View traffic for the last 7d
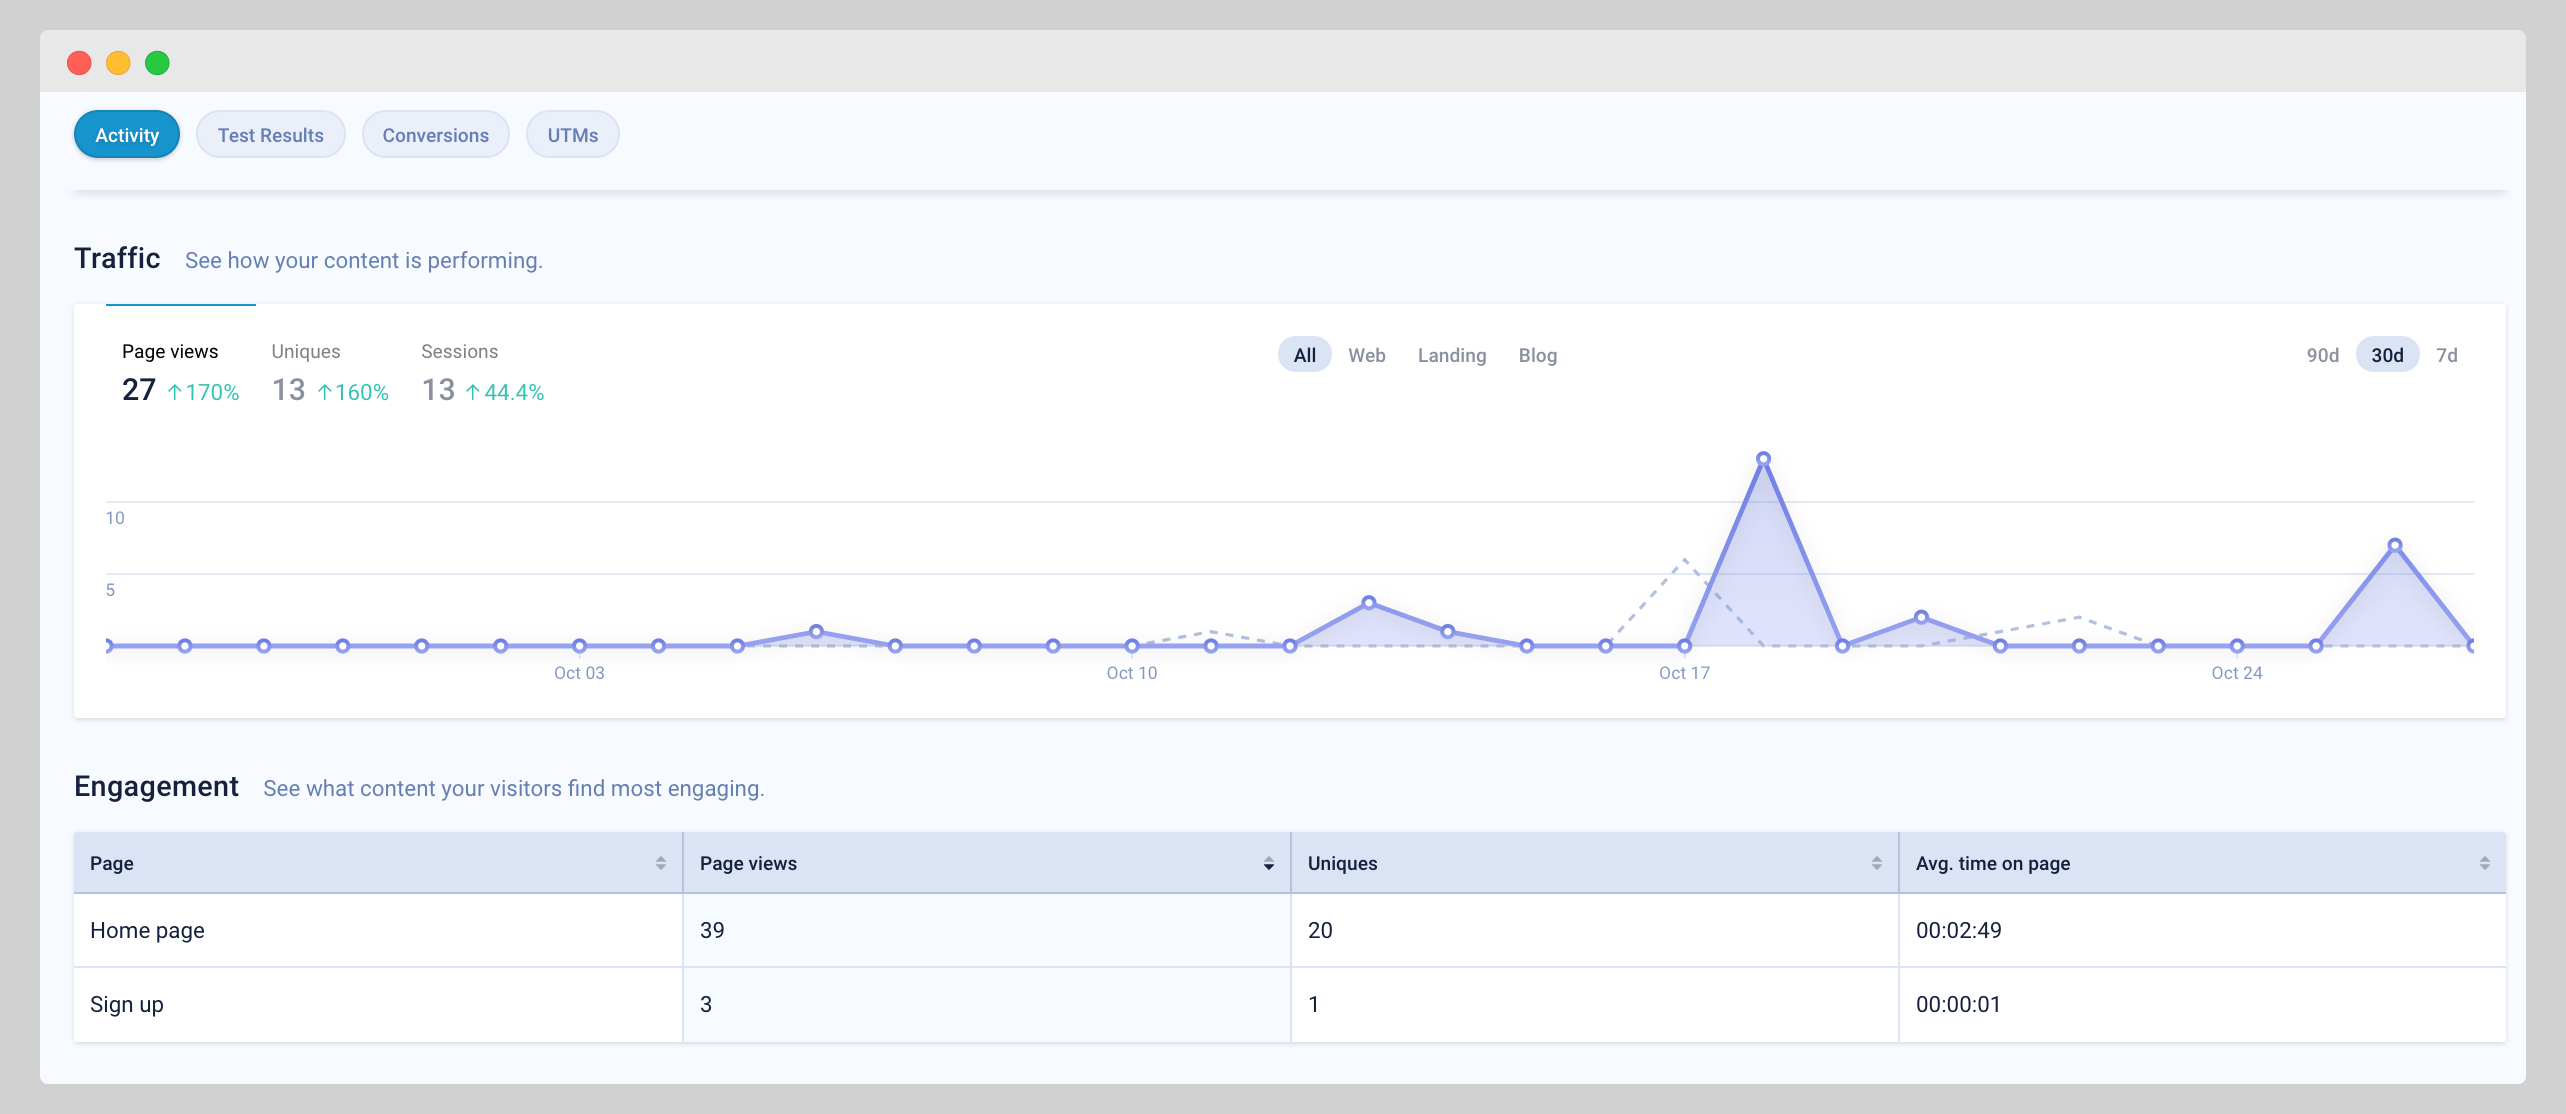 [2447, 354]
